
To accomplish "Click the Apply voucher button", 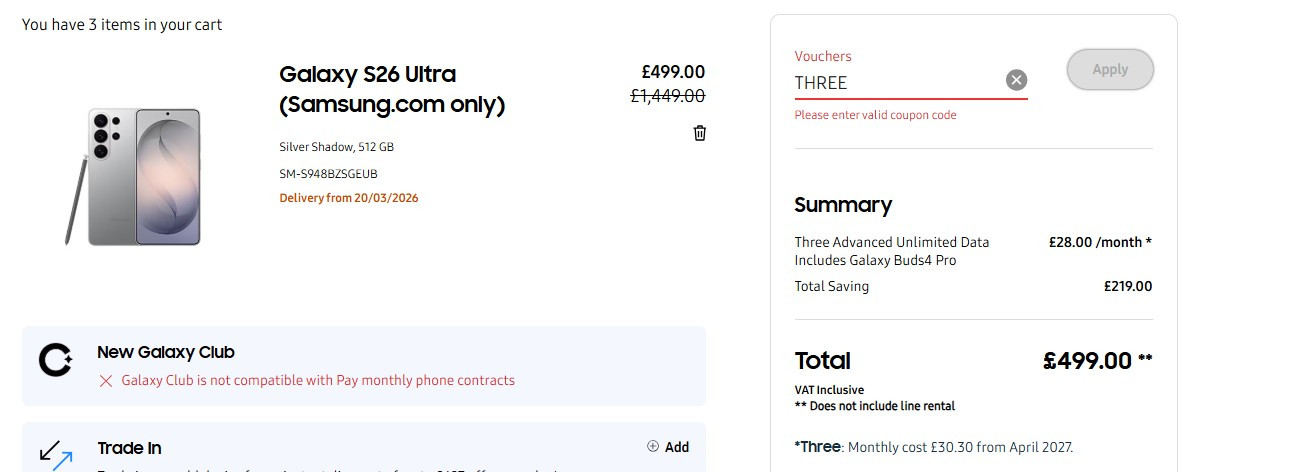I will click(1110, 70).
